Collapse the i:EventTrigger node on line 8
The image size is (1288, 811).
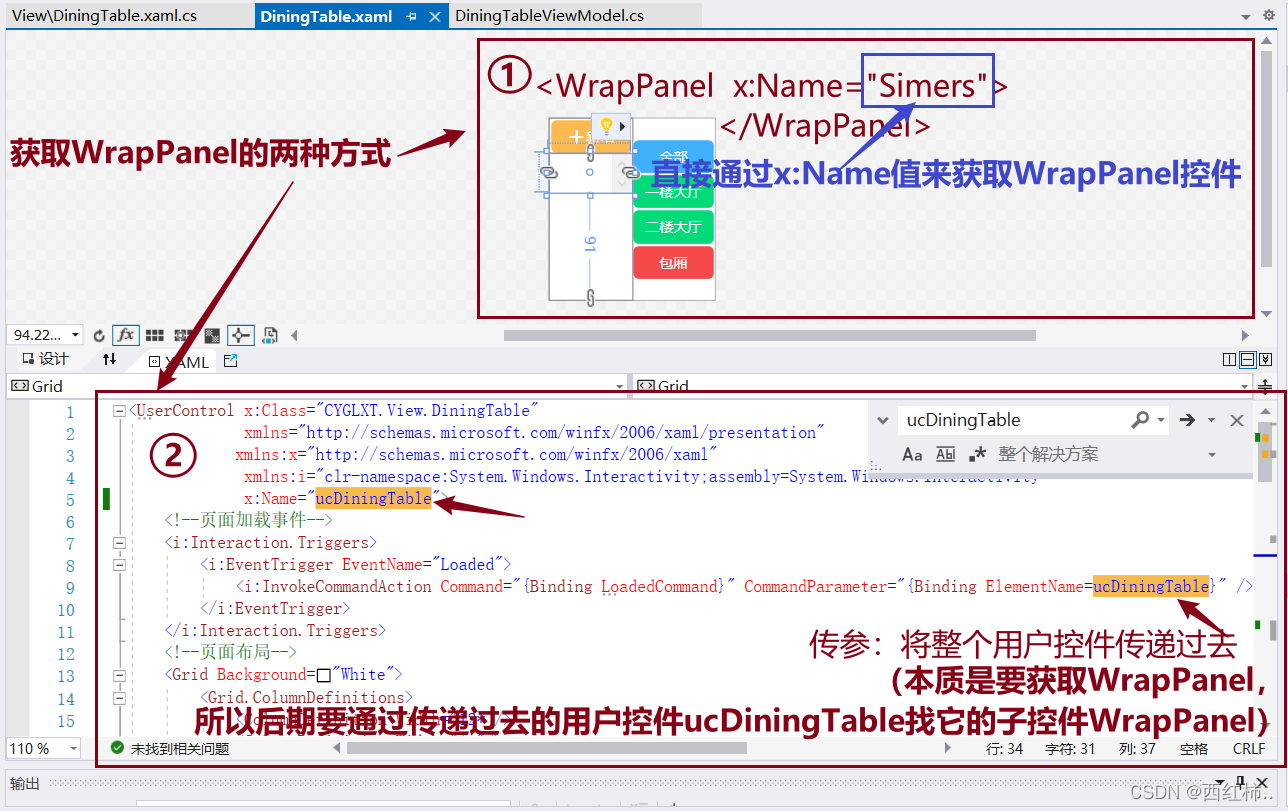[x=120, y=565]
